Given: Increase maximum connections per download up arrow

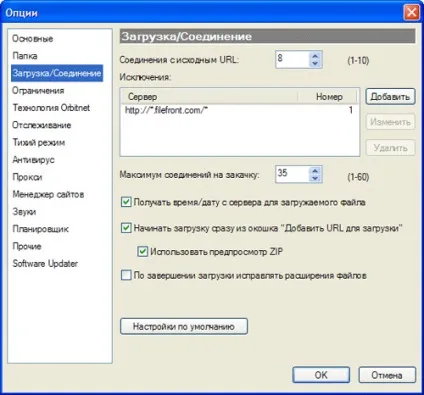Looking at the screenshot, I should coord(315,170).
